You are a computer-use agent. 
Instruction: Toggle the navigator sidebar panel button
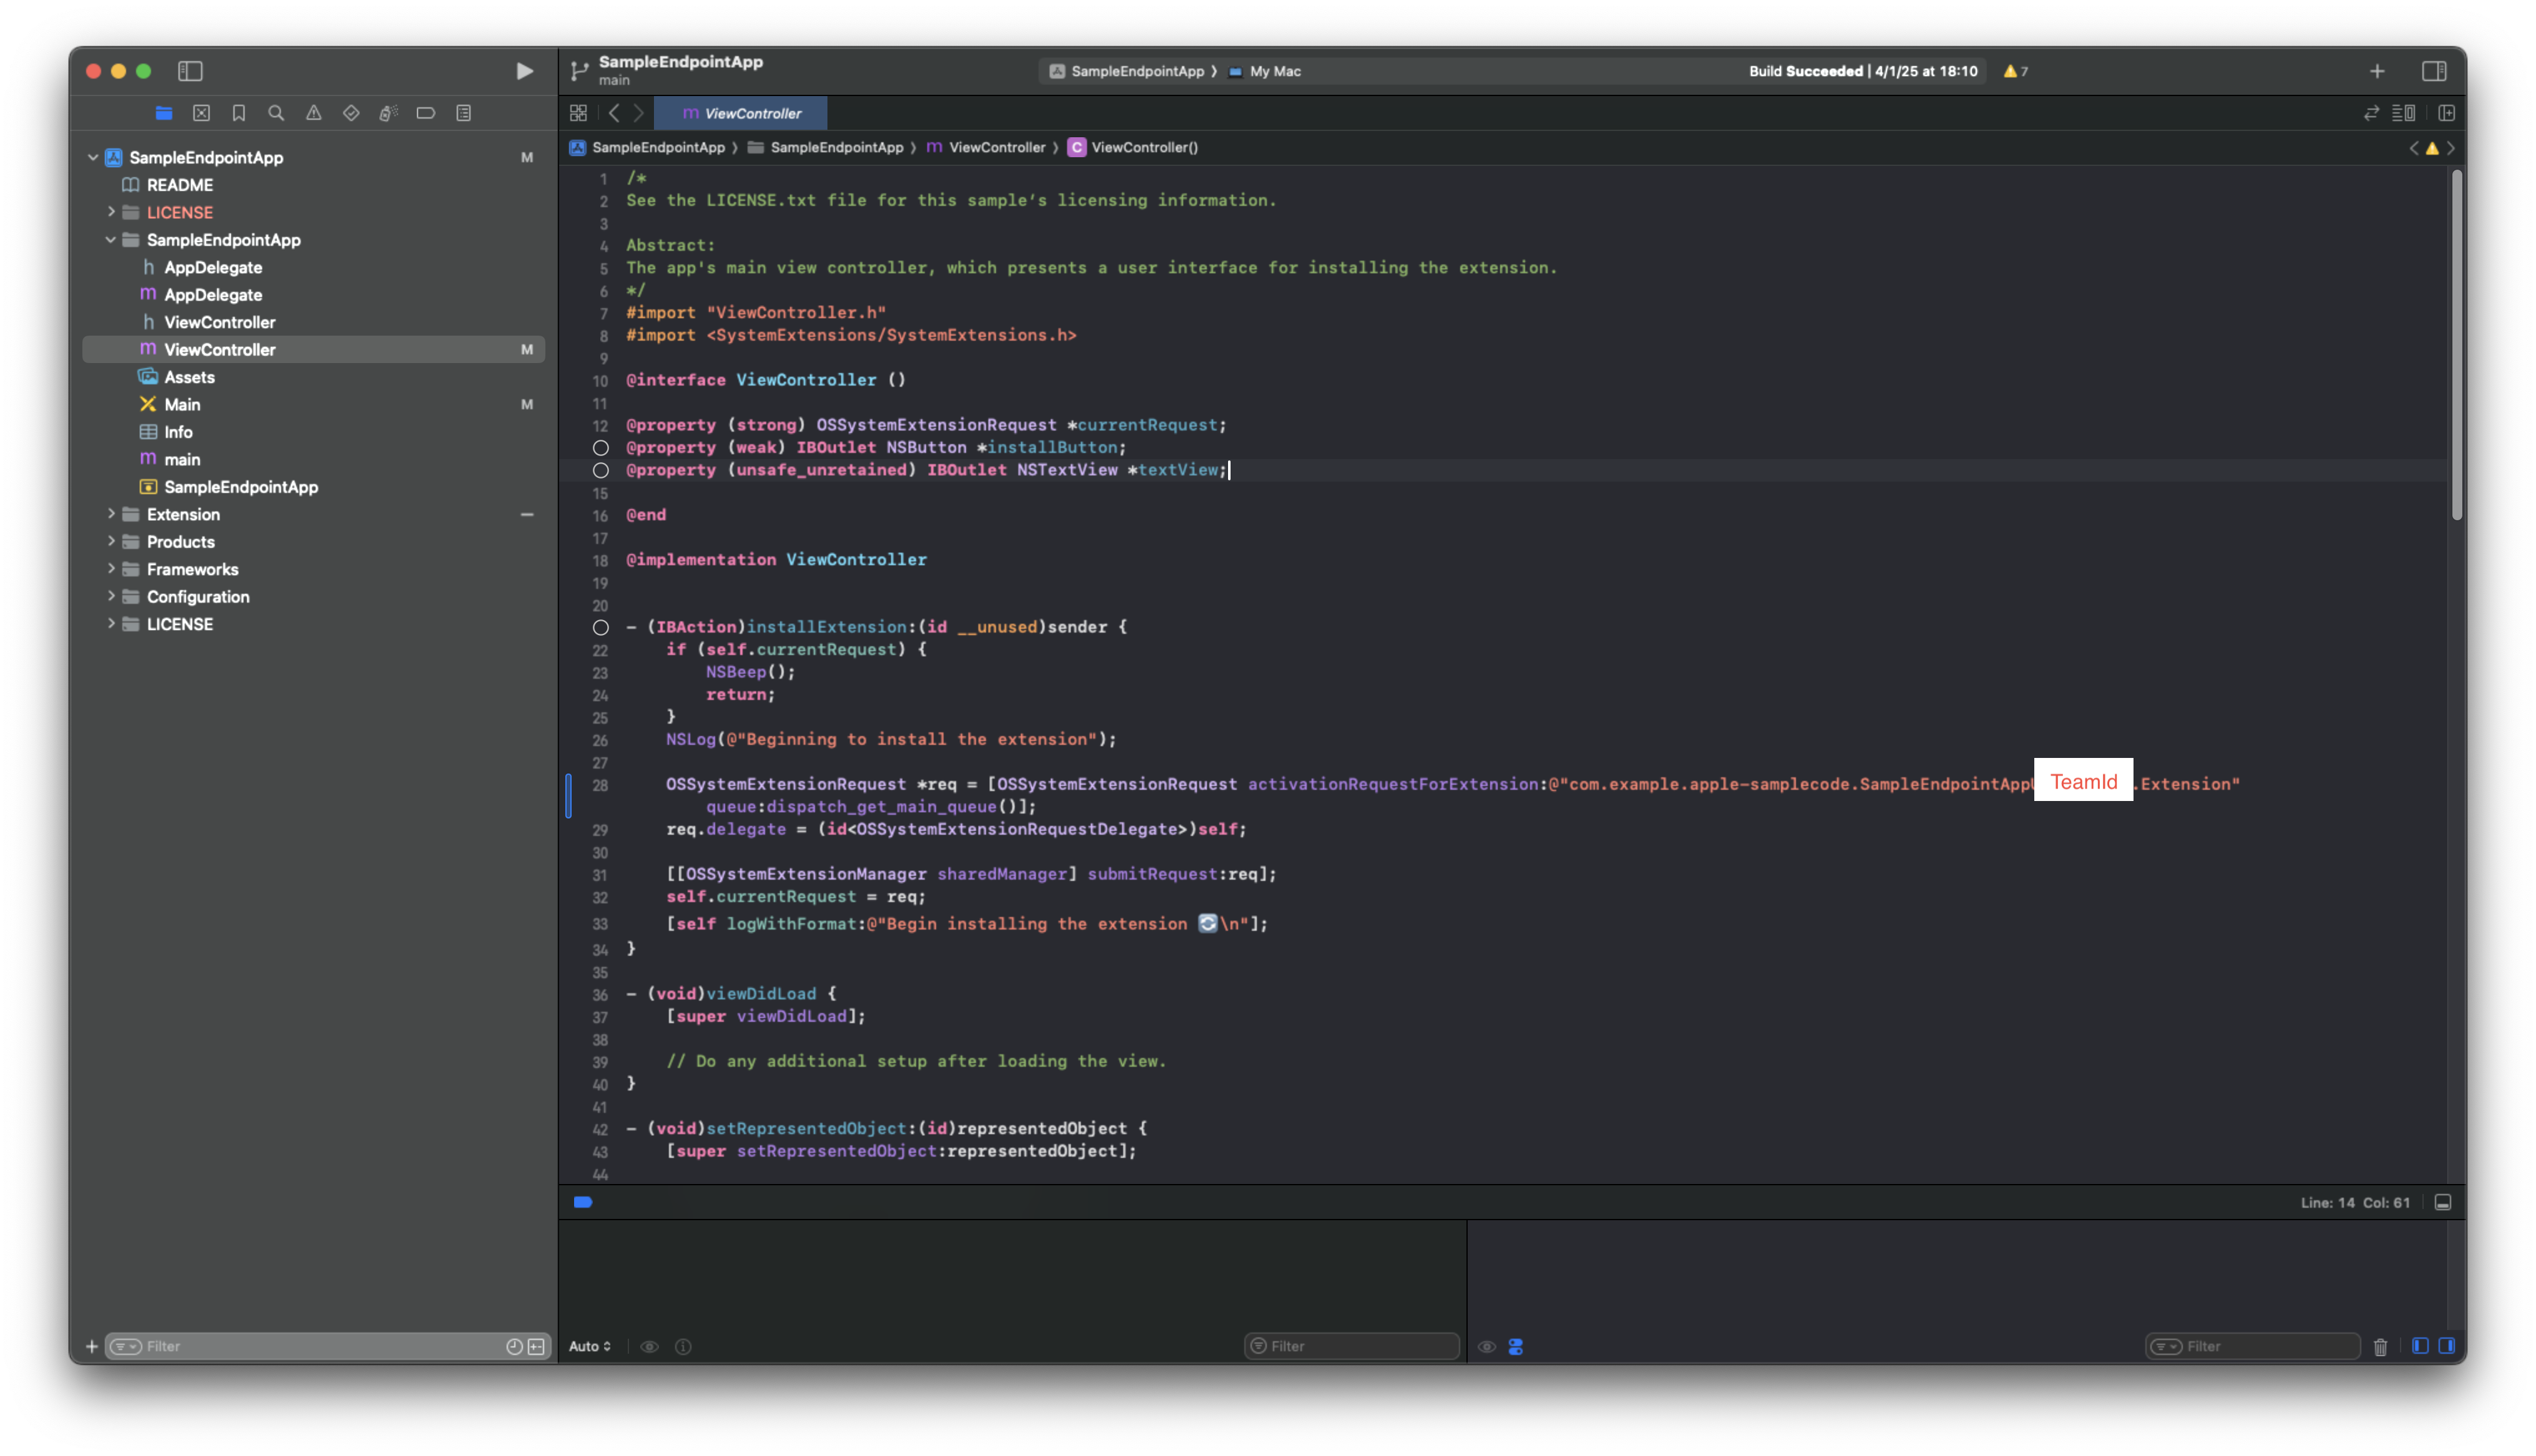click(190, 71)
